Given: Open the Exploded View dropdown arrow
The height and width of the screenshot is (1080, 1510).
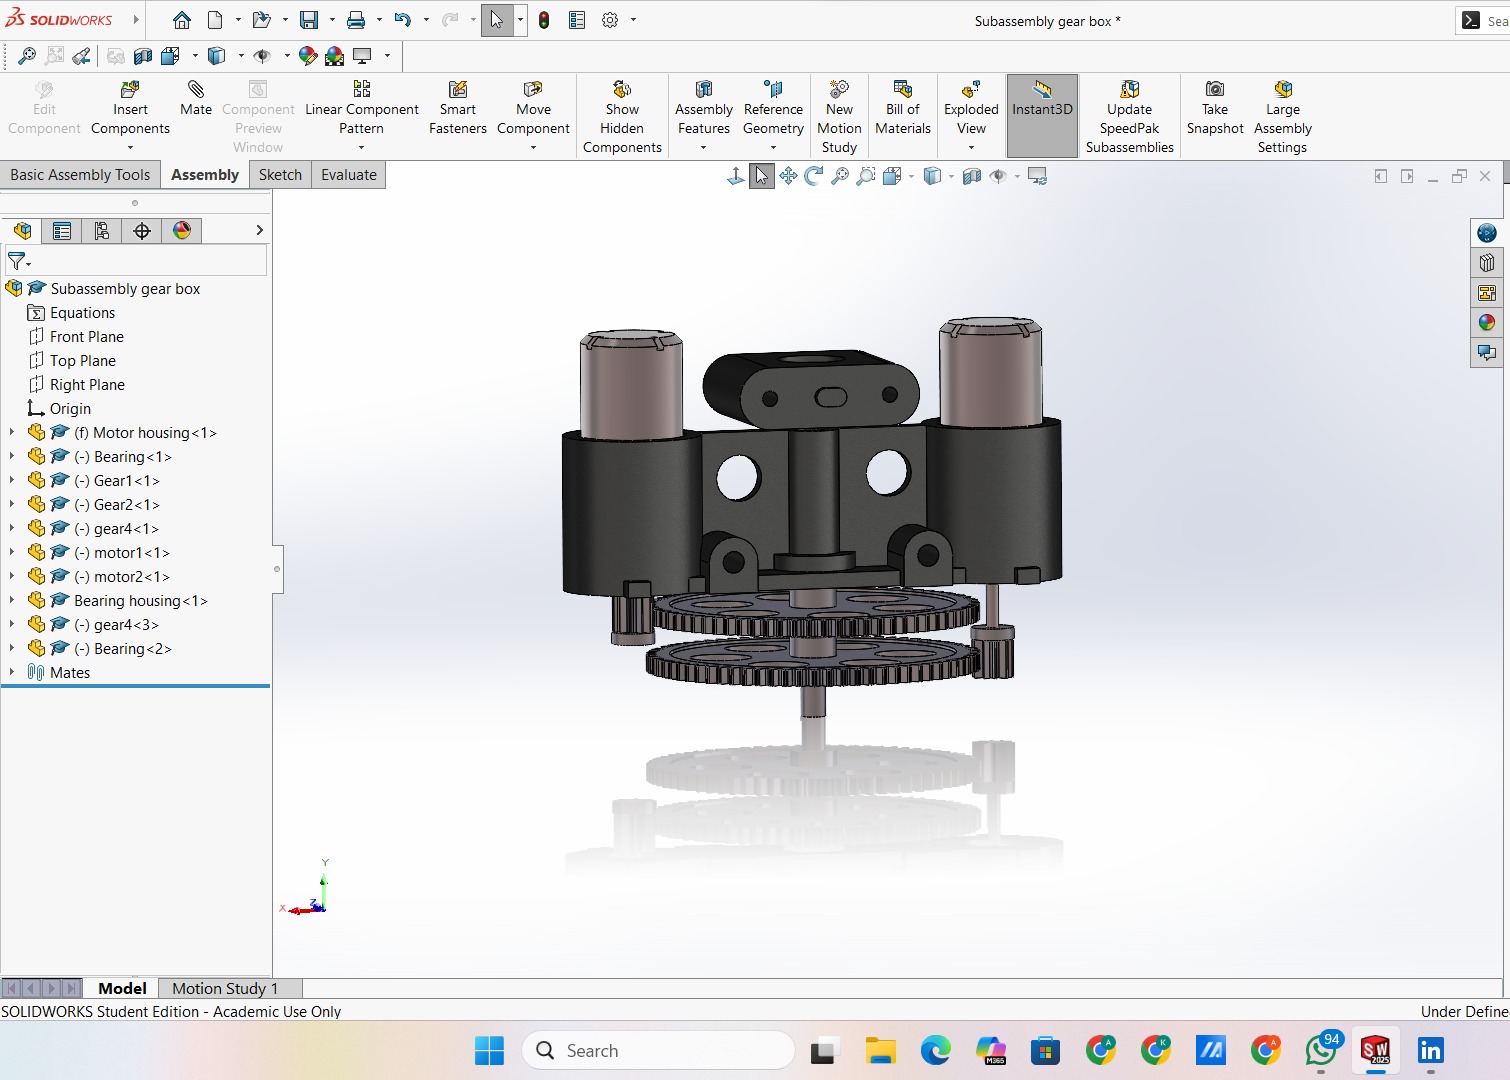Looking at the screenshot, I should pos(971,148).
